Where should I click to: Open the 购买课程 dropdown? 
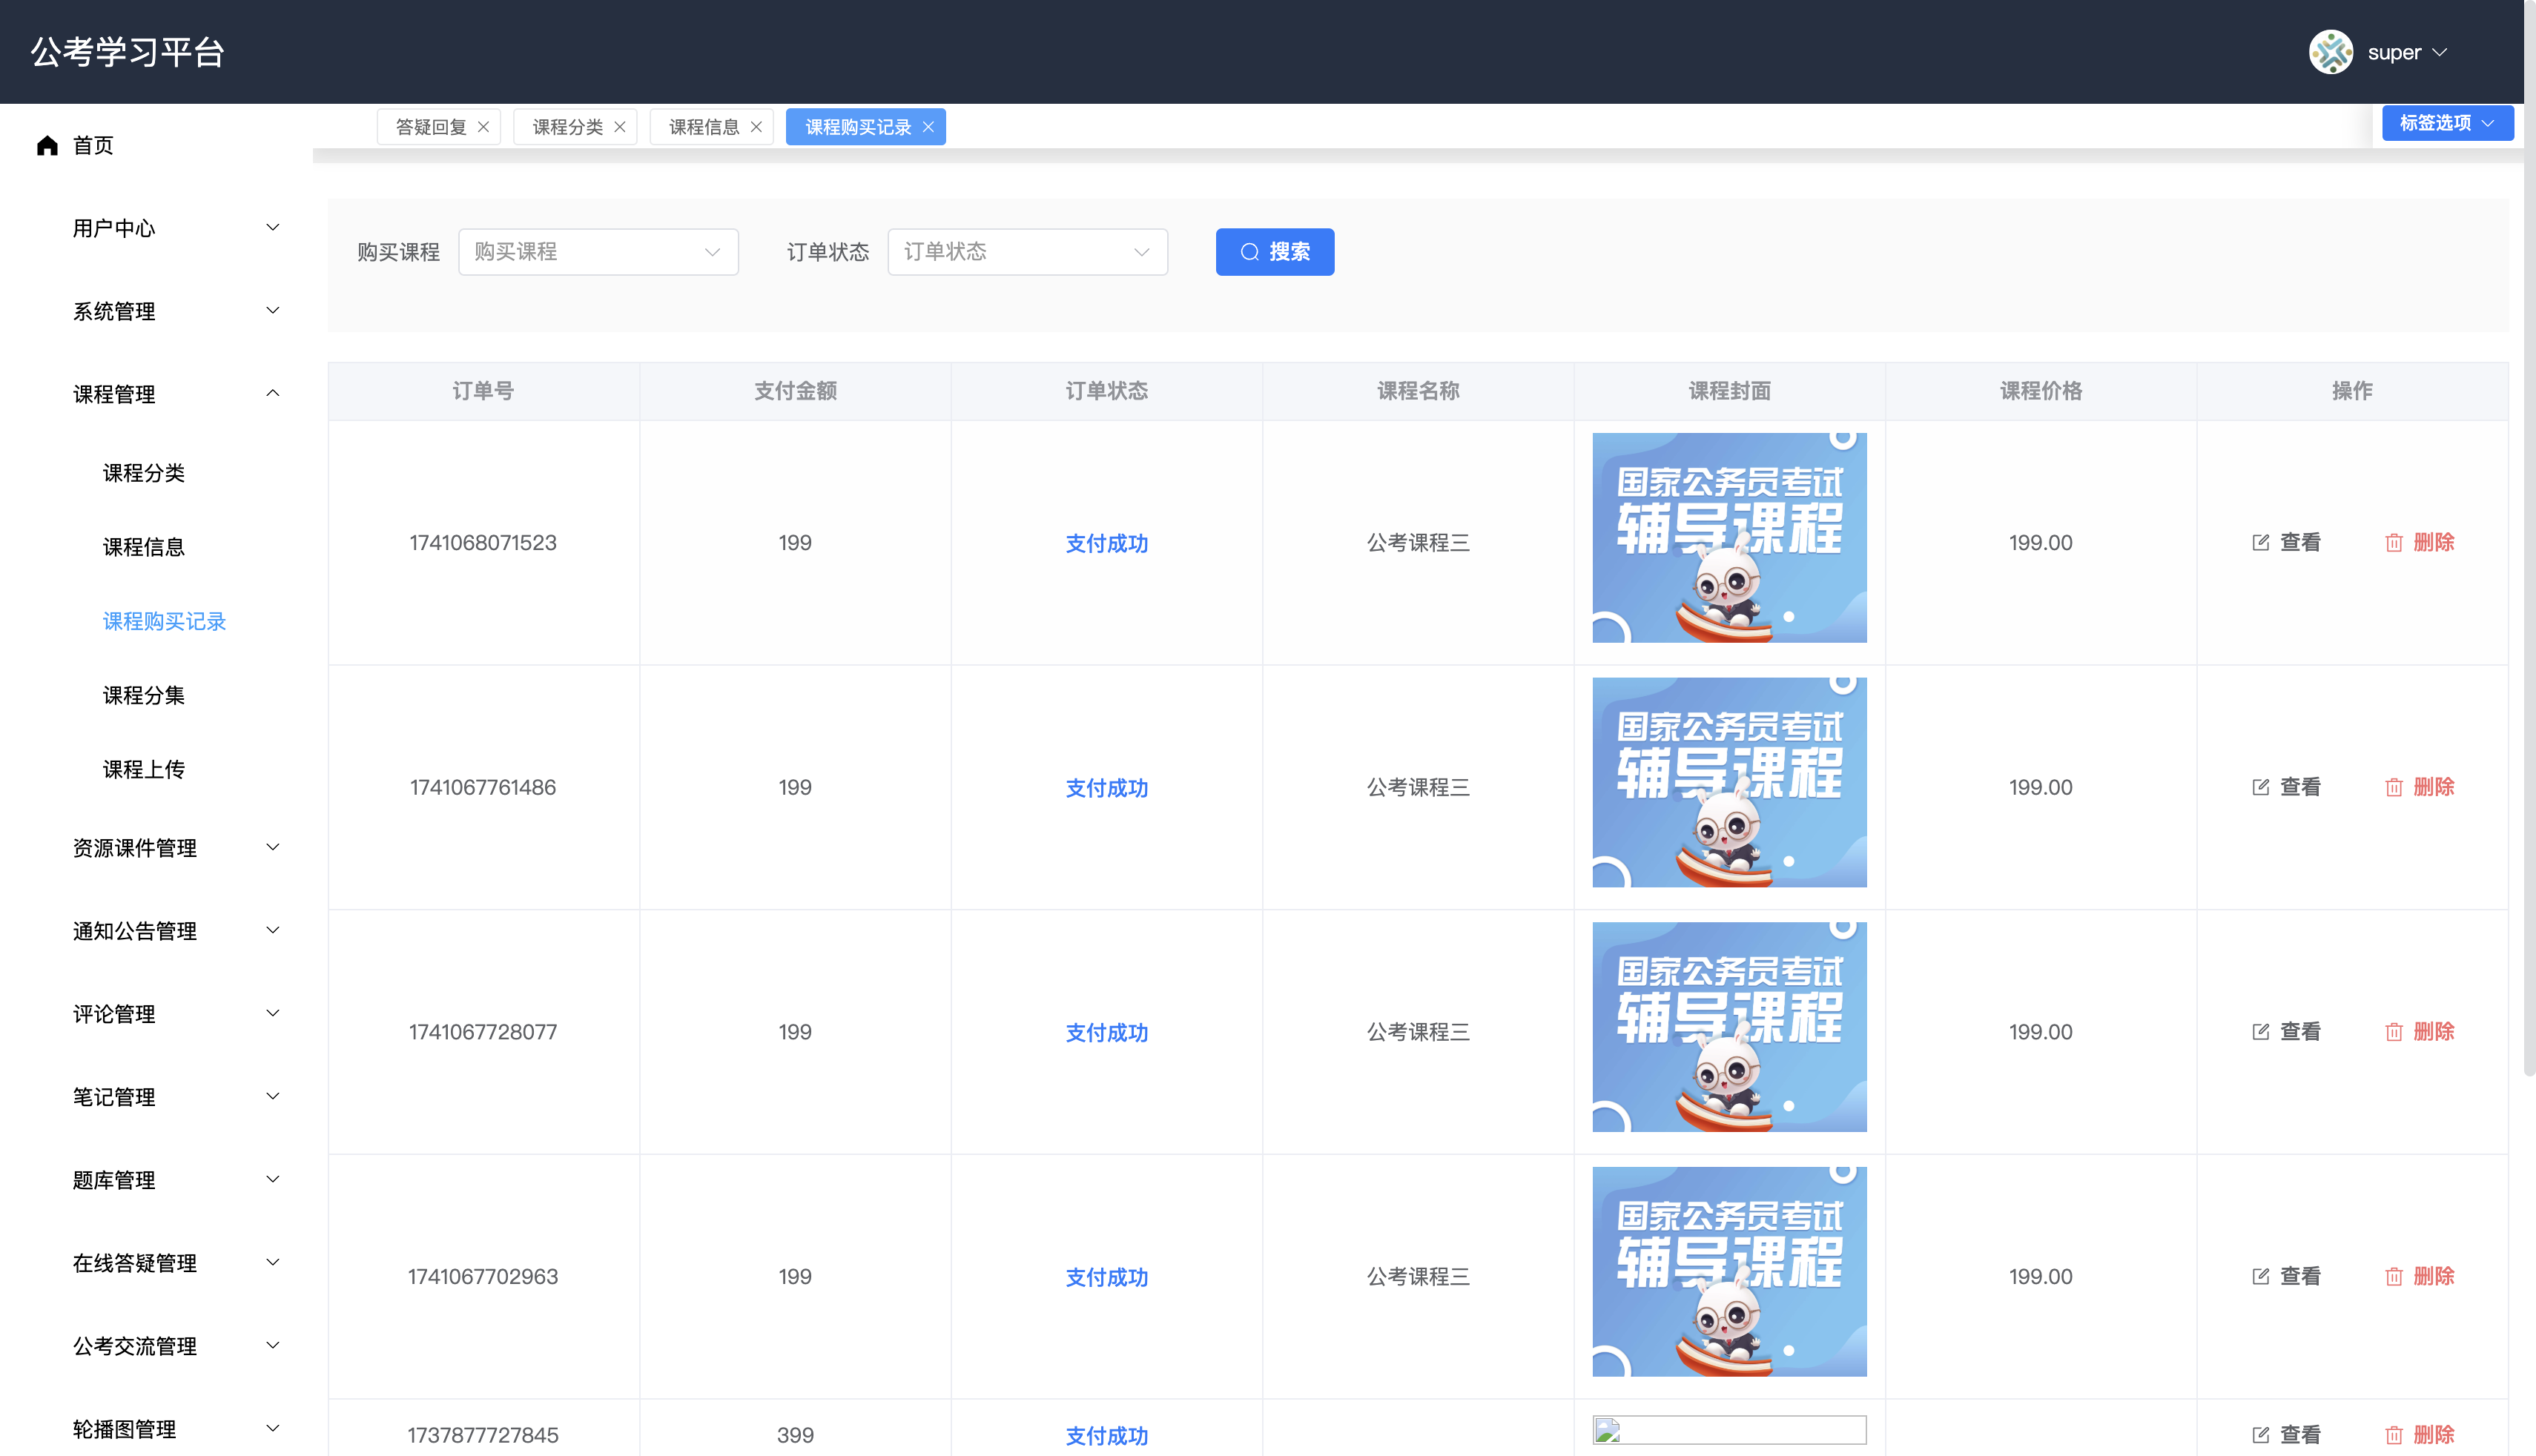[598, 252]
